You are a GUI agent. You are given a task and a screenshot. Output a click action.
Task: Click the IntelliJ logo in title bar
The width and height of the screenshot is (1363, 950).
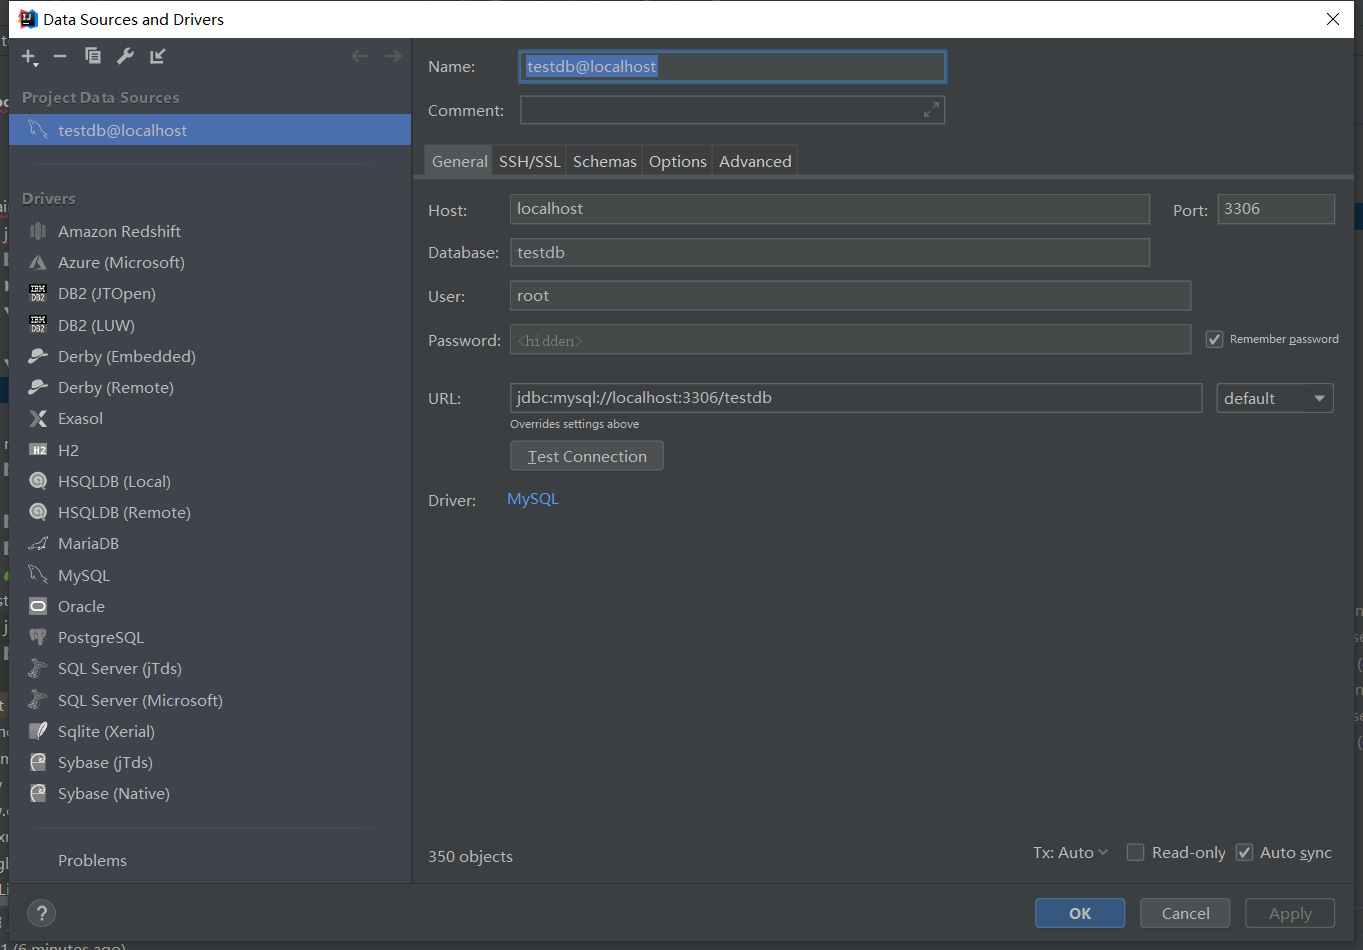tap(28, 19)
